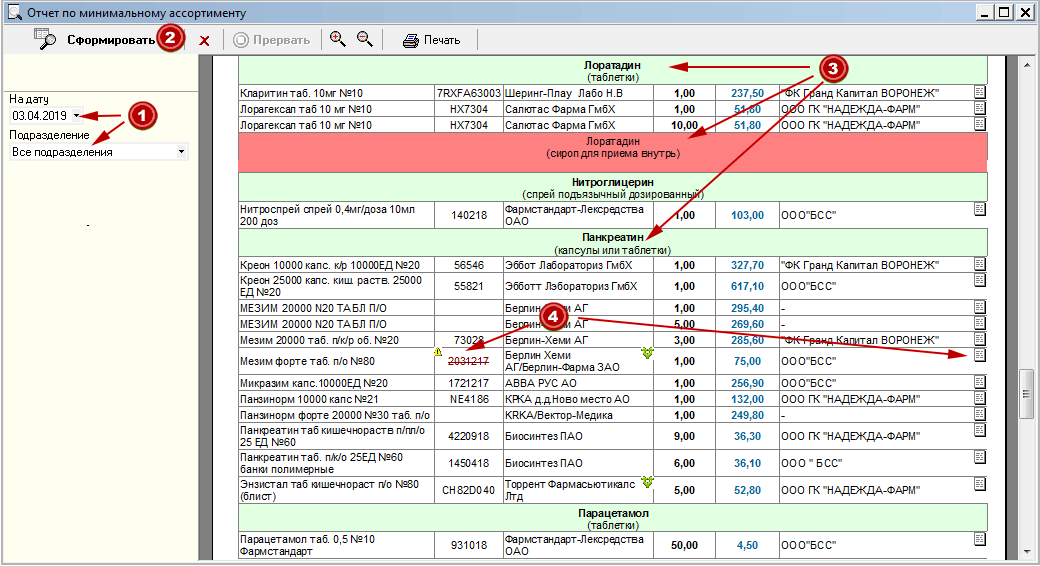Open the На дату date dropdown arrow
This screenshot has height=566, width=1040.
tap(76, 115)
